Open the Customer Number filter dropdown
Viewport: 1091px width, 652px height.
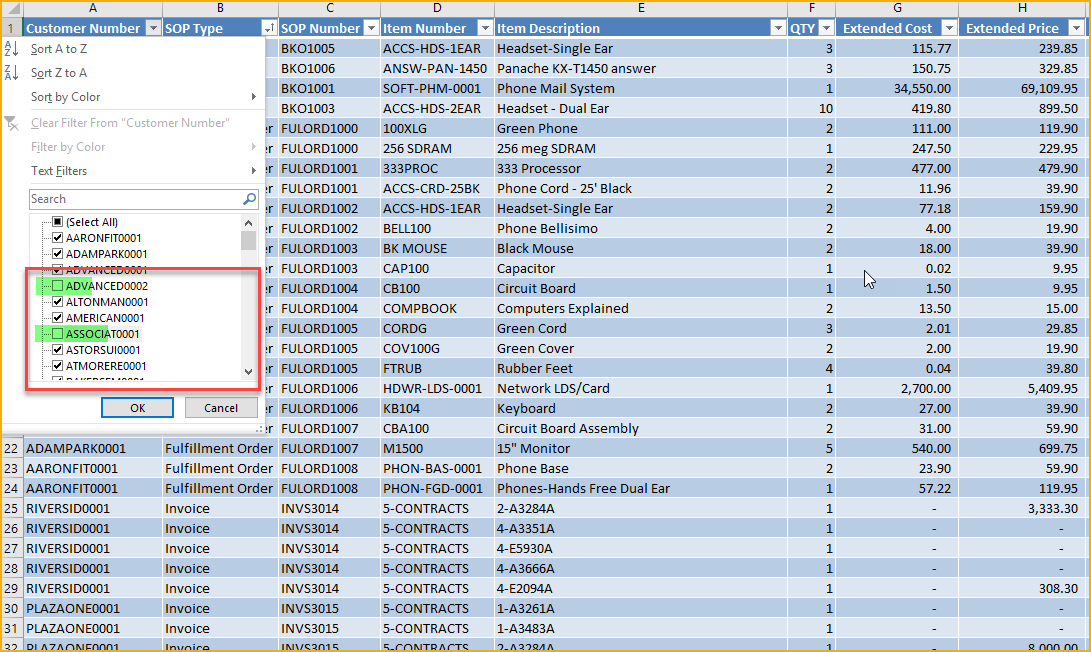click(x=153, y=29)
